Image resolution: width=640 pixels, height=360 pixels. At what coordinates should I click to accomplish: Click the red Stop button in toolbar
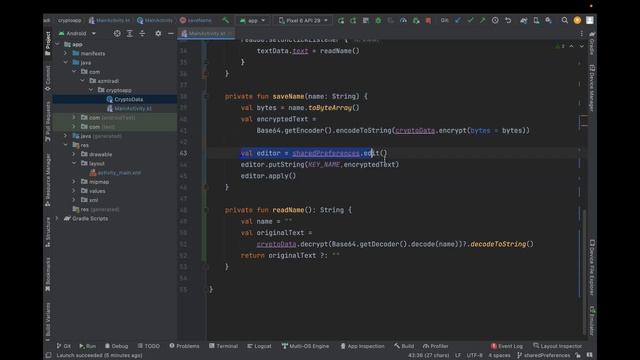tap(428, 20)
